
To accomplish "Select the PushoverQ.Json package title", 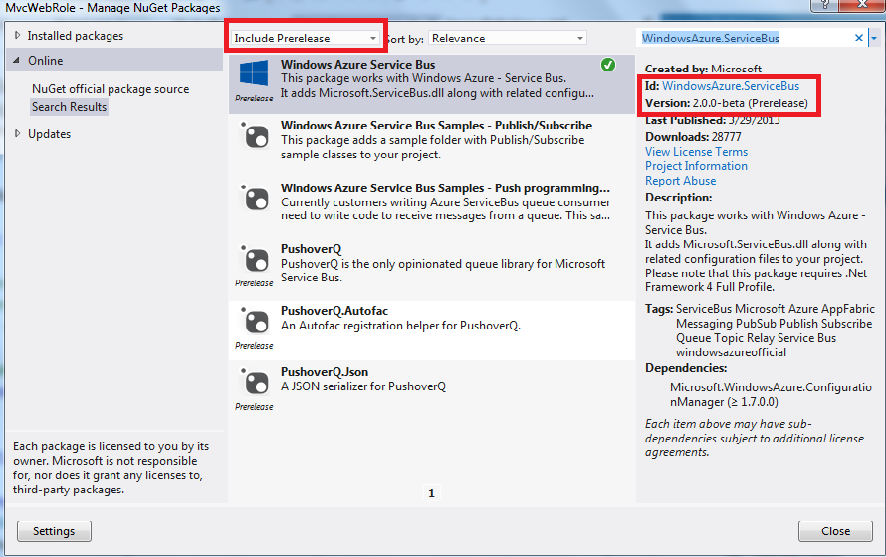I will (x=324, y=372).
